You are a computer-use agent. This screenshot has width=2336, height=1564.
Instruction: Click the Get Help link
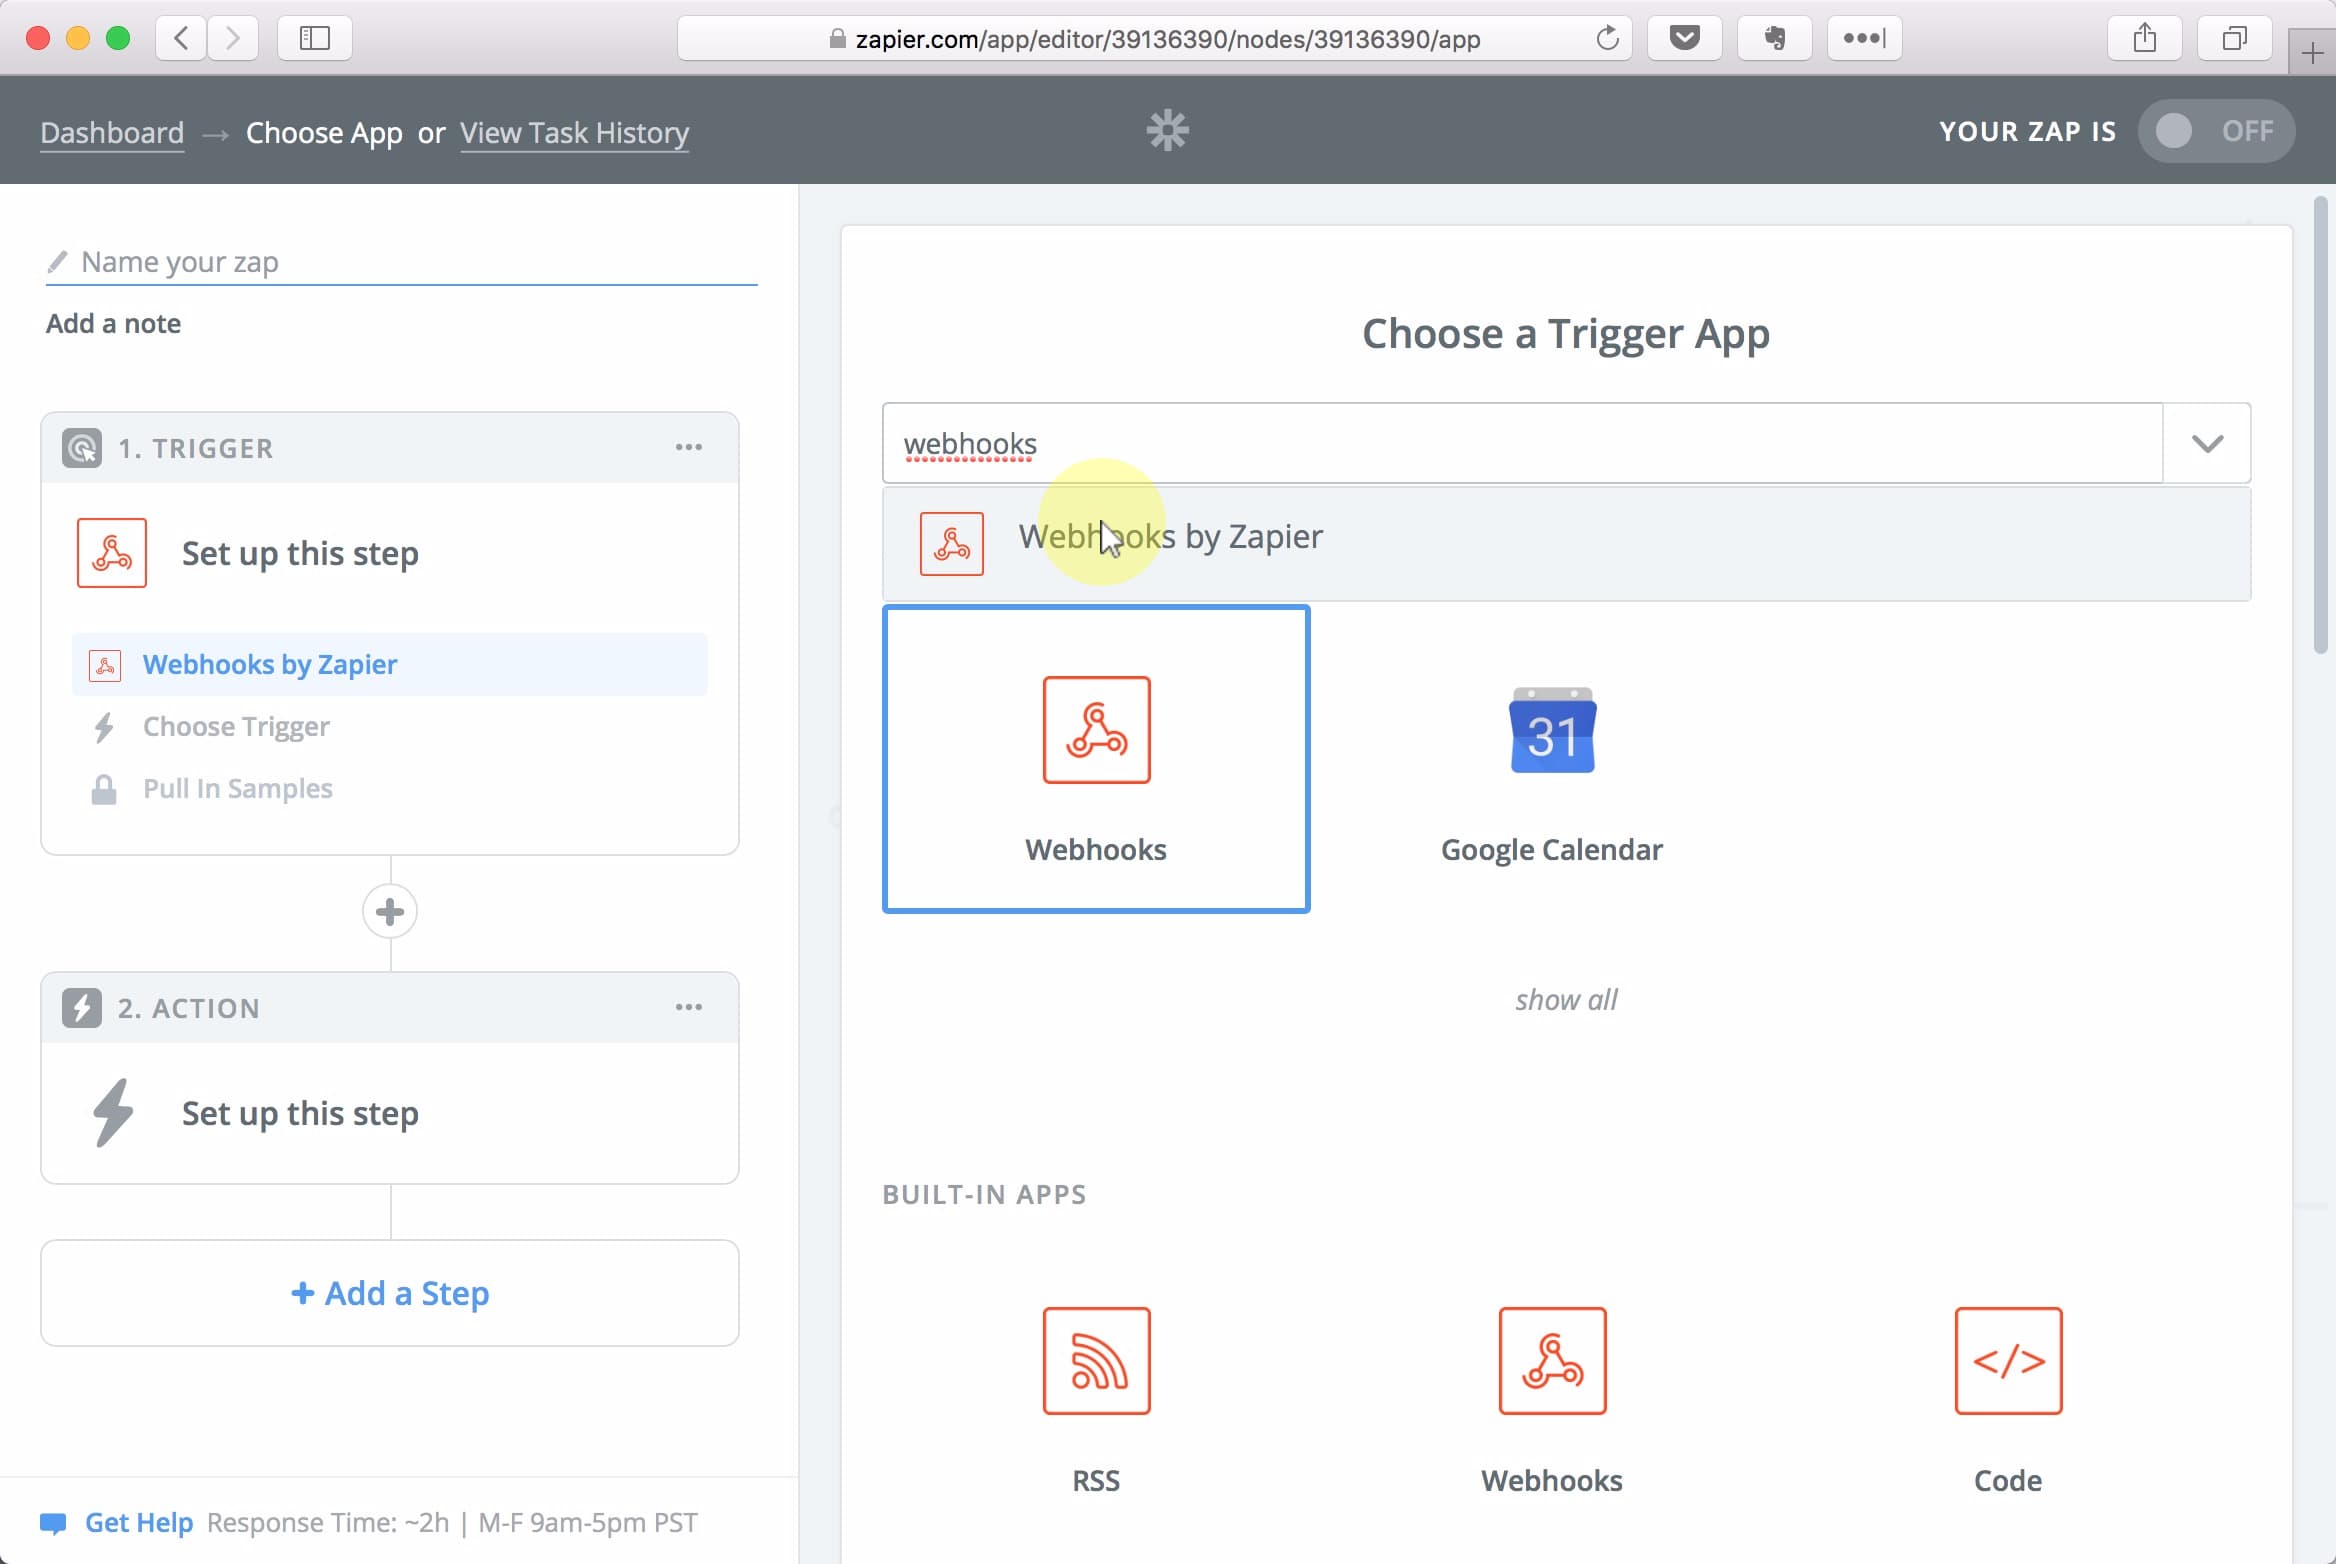pos(139,1522)
